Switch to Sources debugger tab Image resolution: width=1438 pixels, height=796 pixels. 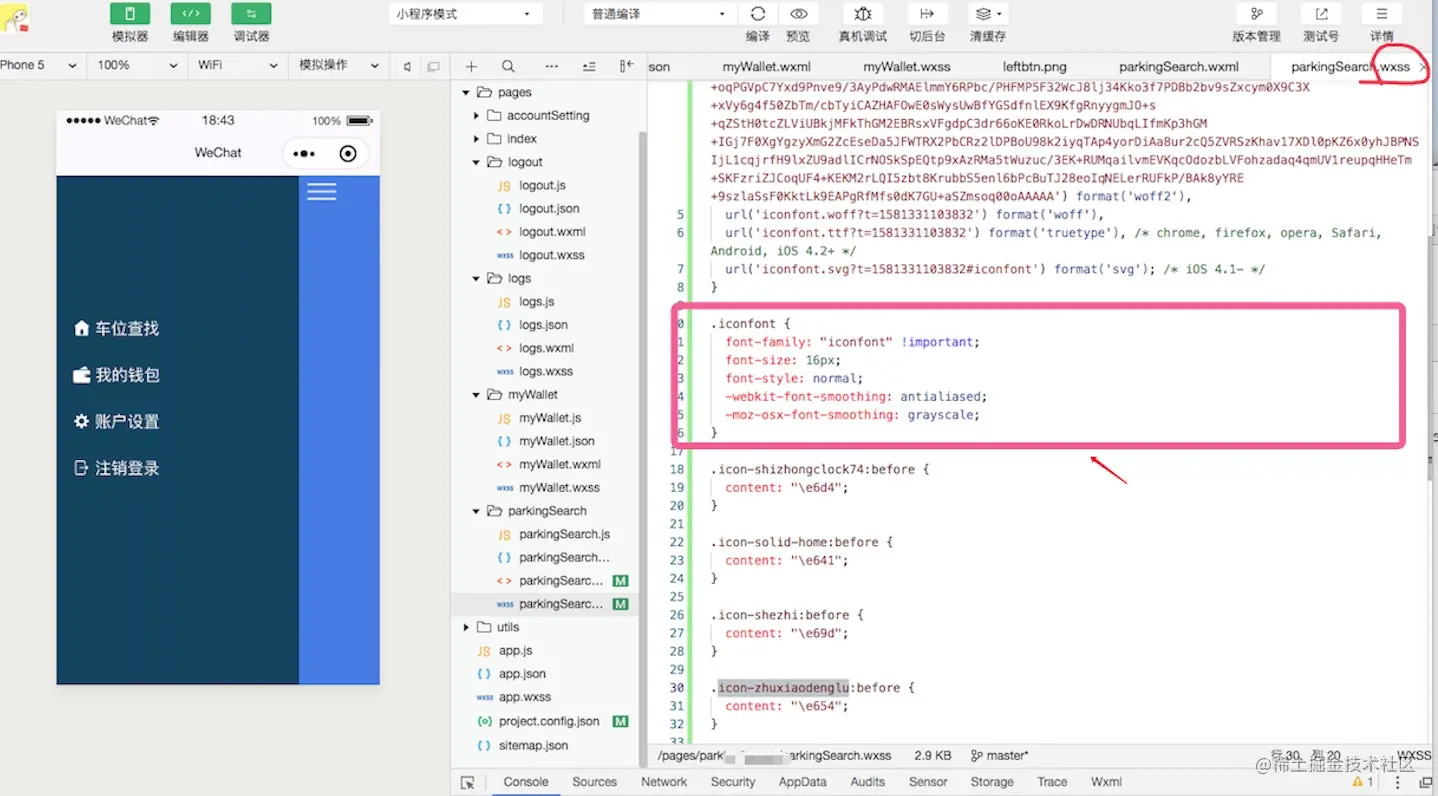click(x=595, y=782)
